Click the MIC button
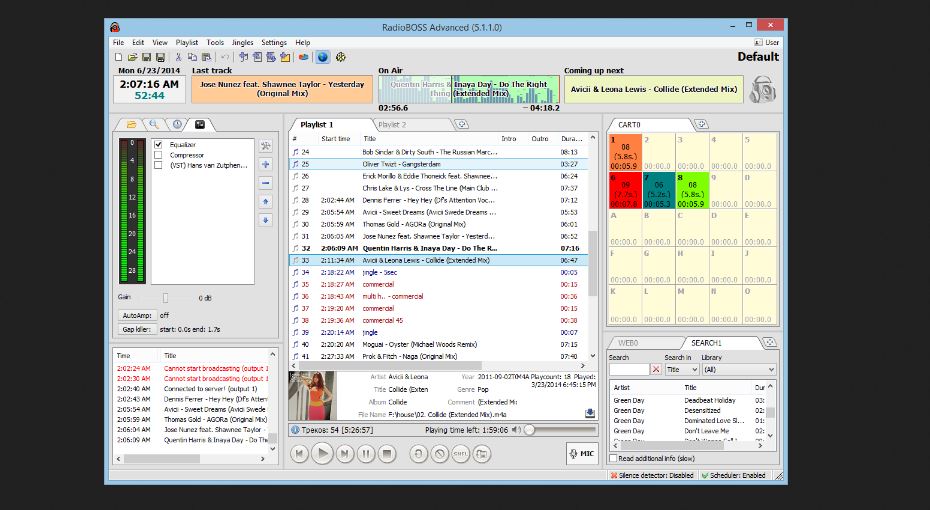The width and height of the screenshot is (930, 510). (x=582, y=454)
